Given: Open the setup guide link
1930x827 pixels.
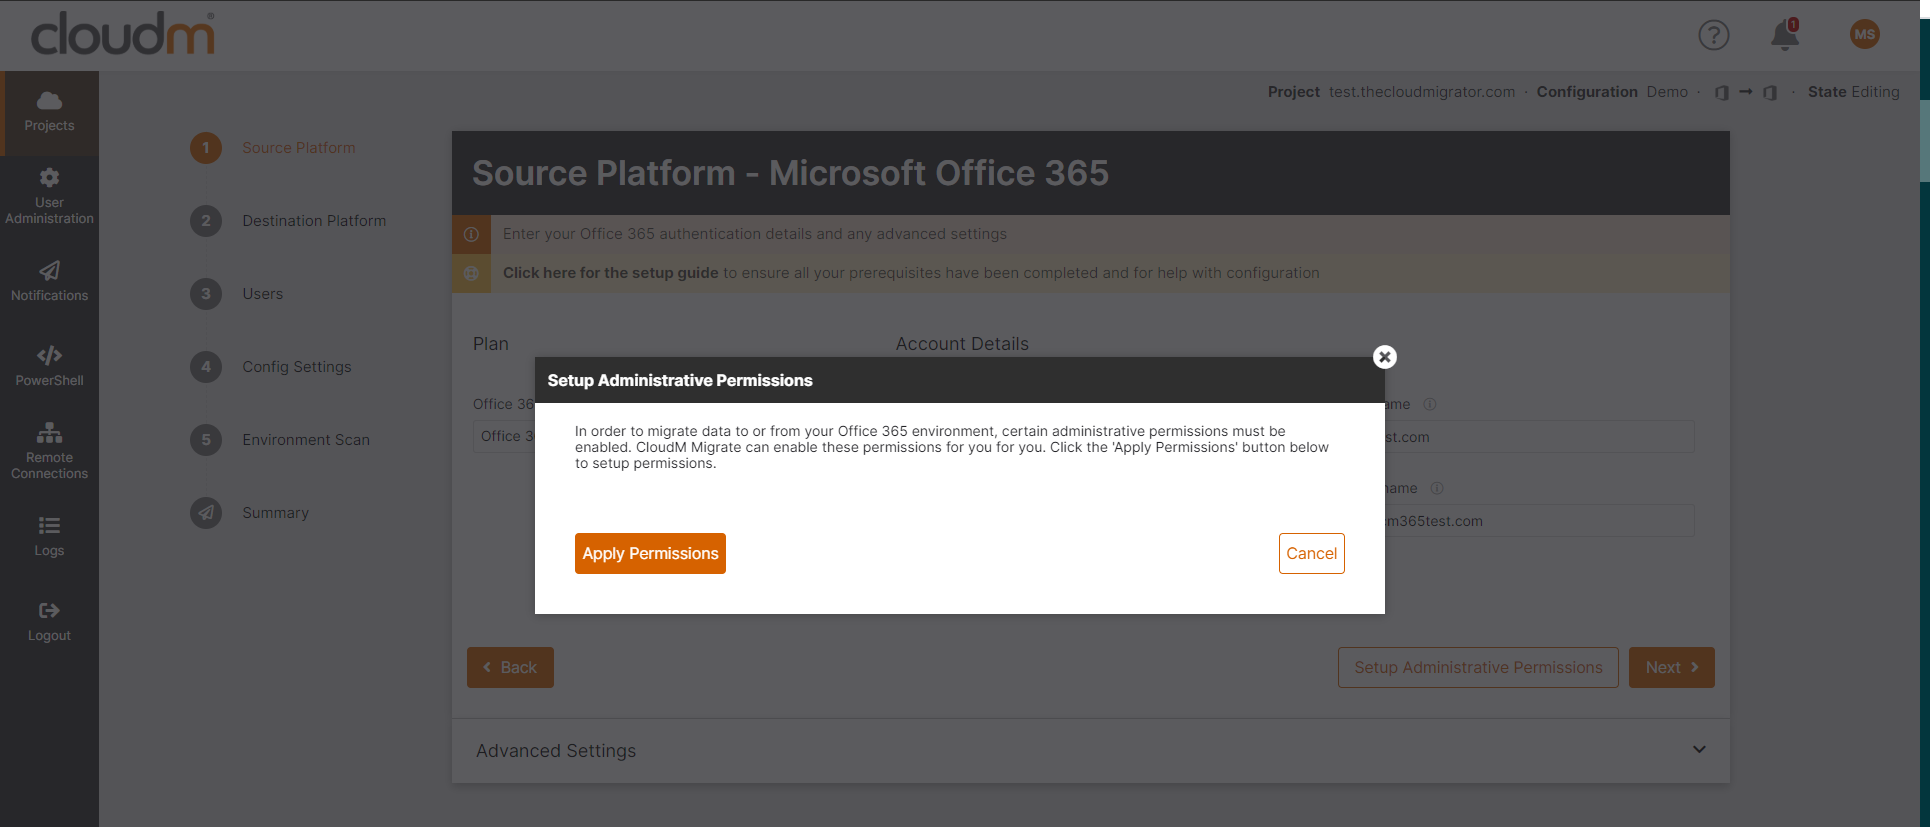Looking at the screenshot, I should (610, 273).
